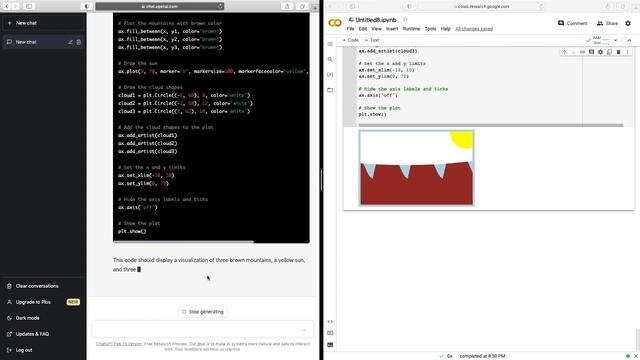
Task: Click the 'All changes saved' link
Action: tap(474, 29)
